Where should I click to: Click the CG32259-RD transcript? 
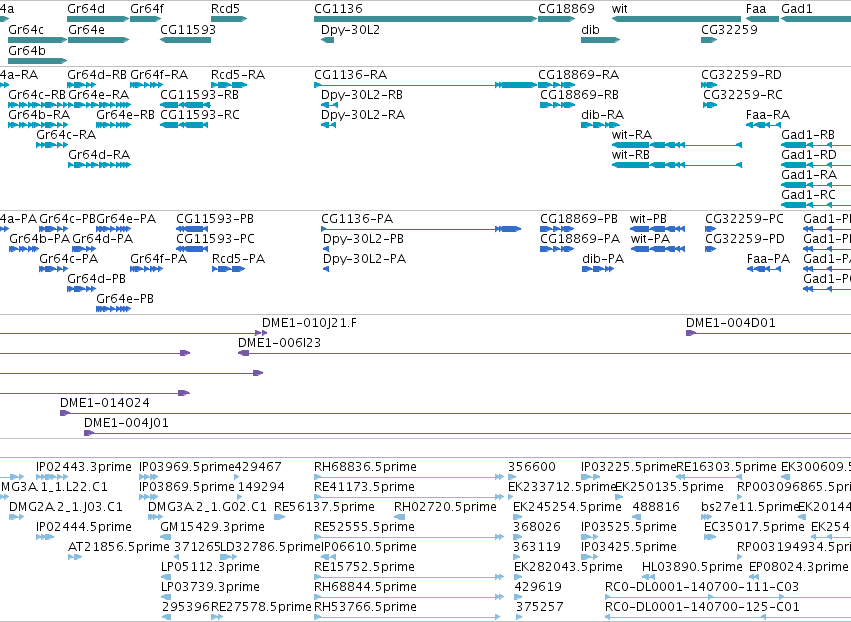(x=709, y=85)
